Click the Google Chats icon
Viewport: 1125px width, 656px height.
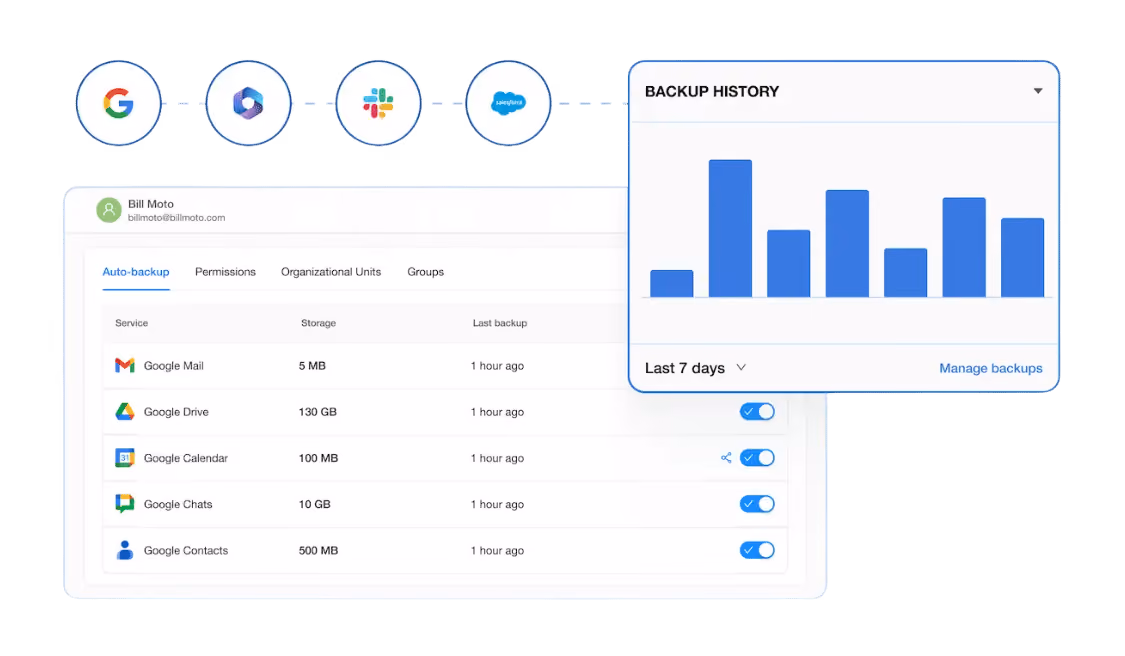[125, 504]
